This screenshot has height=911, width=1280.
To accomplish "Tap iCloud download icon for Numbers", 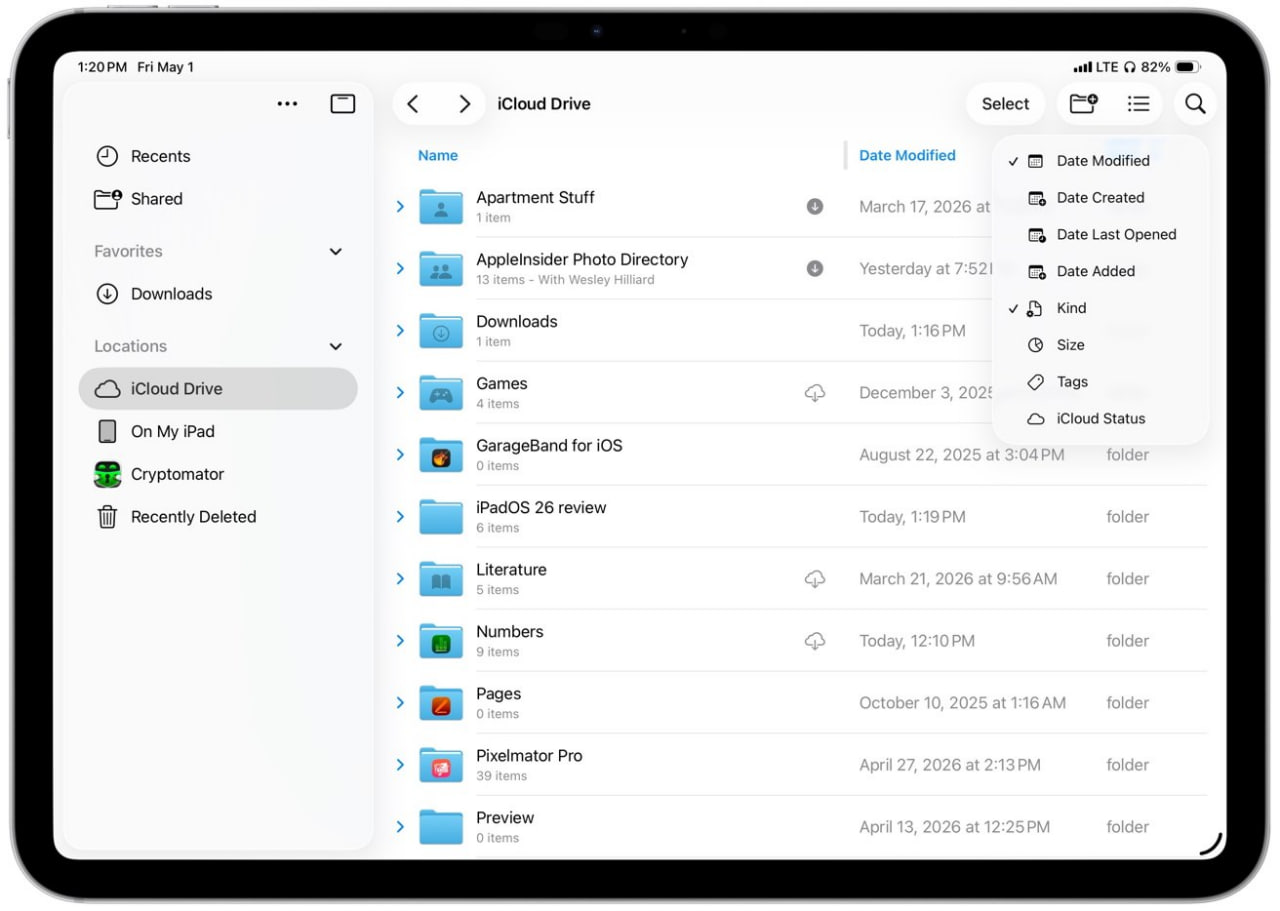I will pos(815,641).
